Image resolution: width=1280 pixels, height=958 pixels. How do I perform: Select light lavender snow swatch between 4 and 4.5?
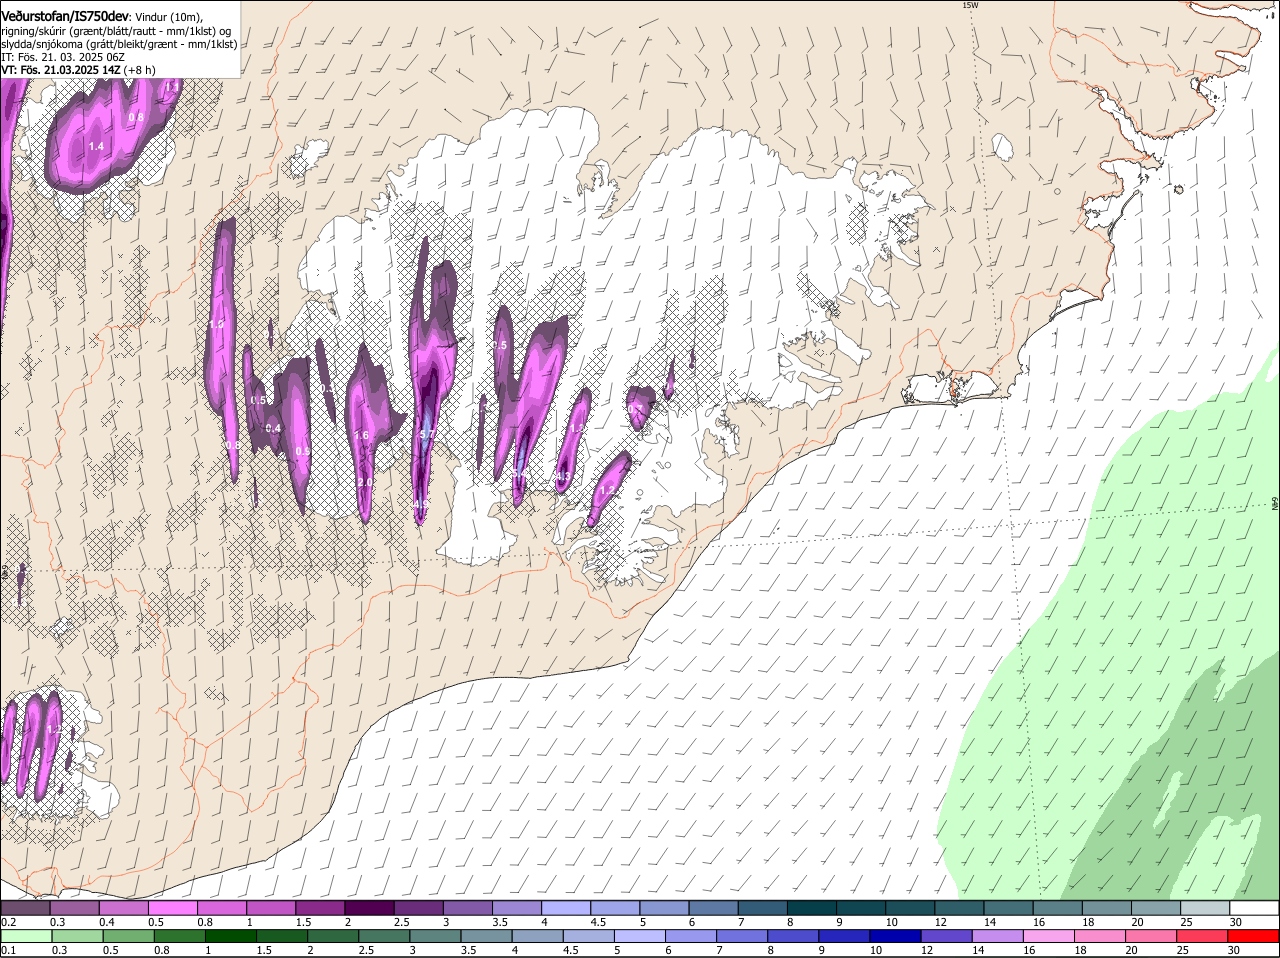[566, 908]
